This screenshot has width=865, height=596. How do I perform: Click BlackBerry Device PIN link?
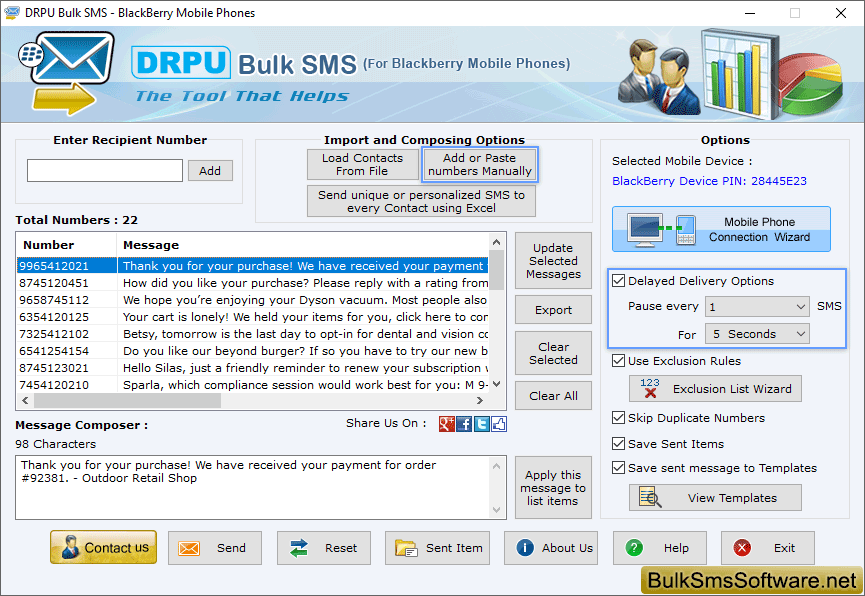[709, 181]
